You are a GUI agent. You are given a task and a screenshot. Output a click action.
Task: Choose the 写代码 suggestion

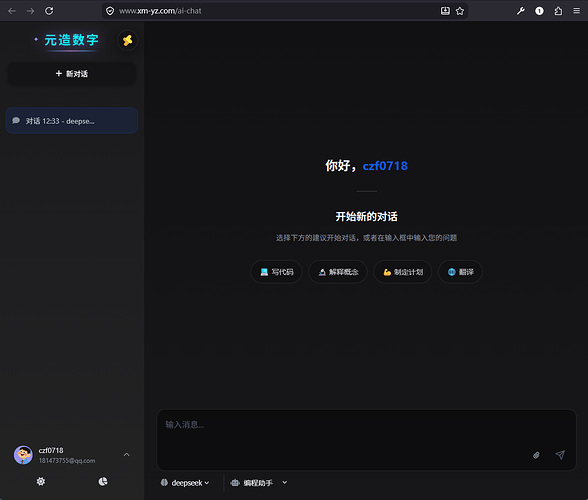point(276,272)
